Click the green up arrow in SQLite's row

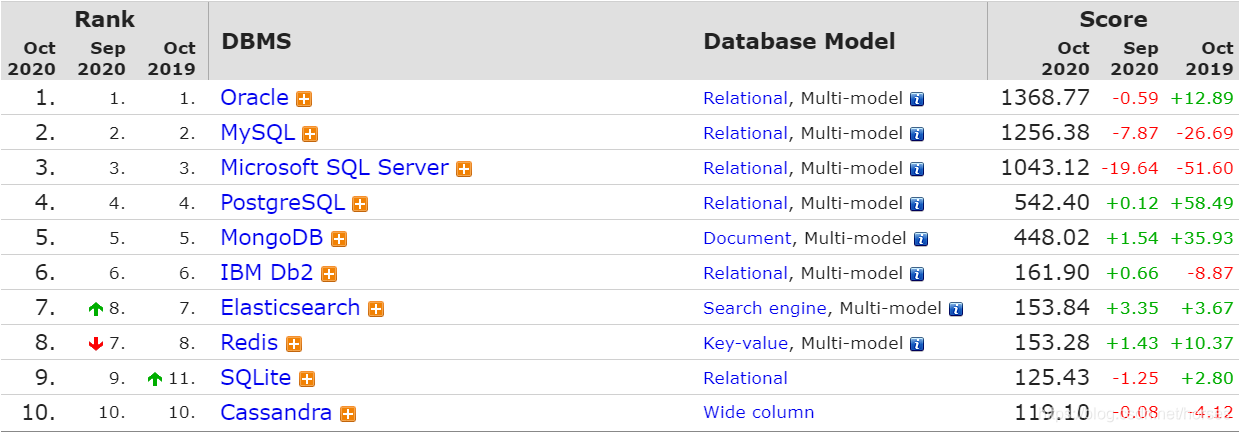point(155,379)
